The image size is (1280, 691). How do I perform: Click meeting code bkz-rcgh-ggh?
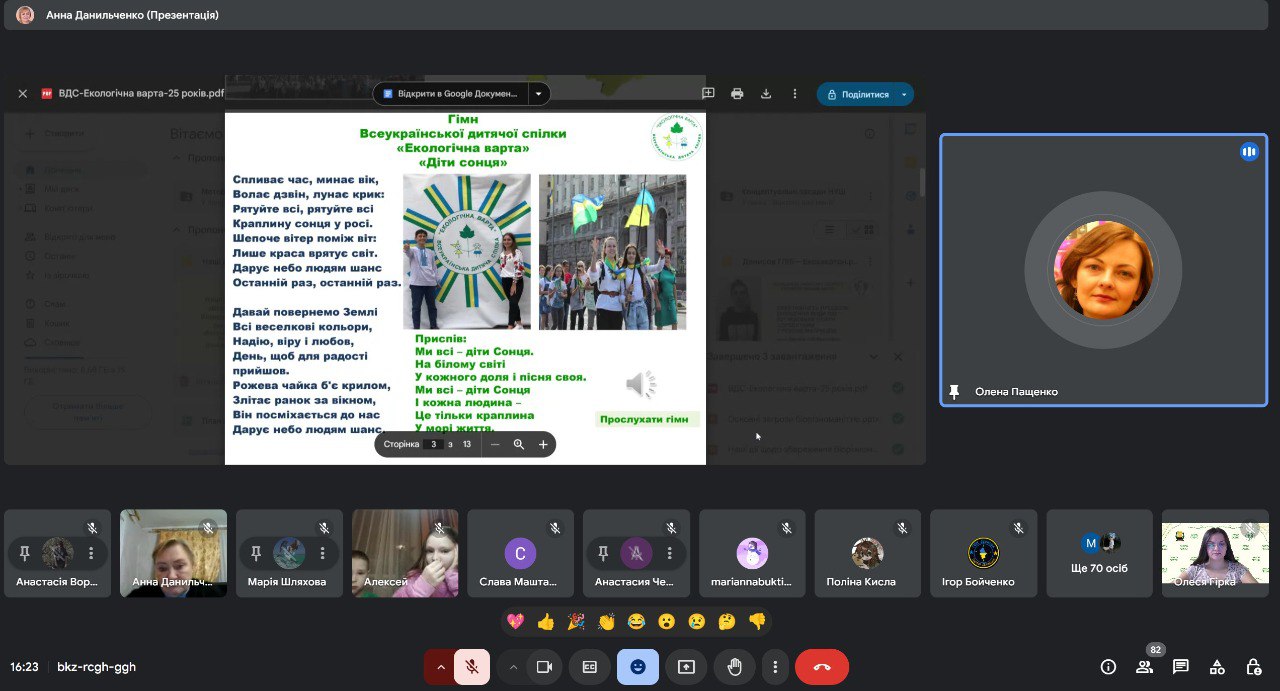click(96, 667)
